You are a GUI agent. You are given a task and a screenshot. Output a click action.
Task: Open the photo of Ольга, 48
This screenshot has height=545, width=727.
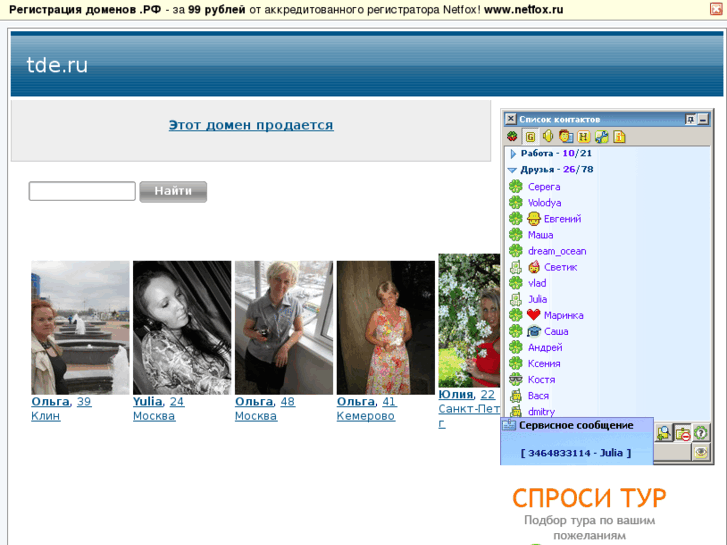[284, 327]
